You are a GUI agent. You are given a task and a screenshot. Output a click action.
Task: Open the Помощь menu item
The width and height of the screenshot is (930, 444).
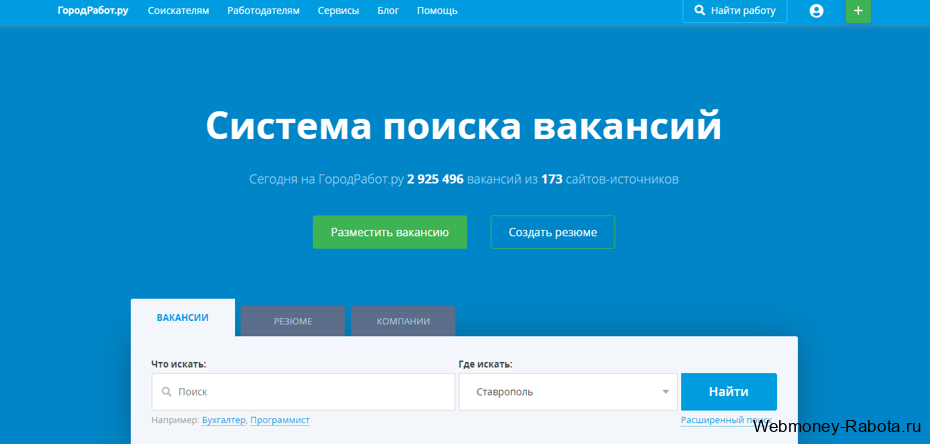[437, 11]
